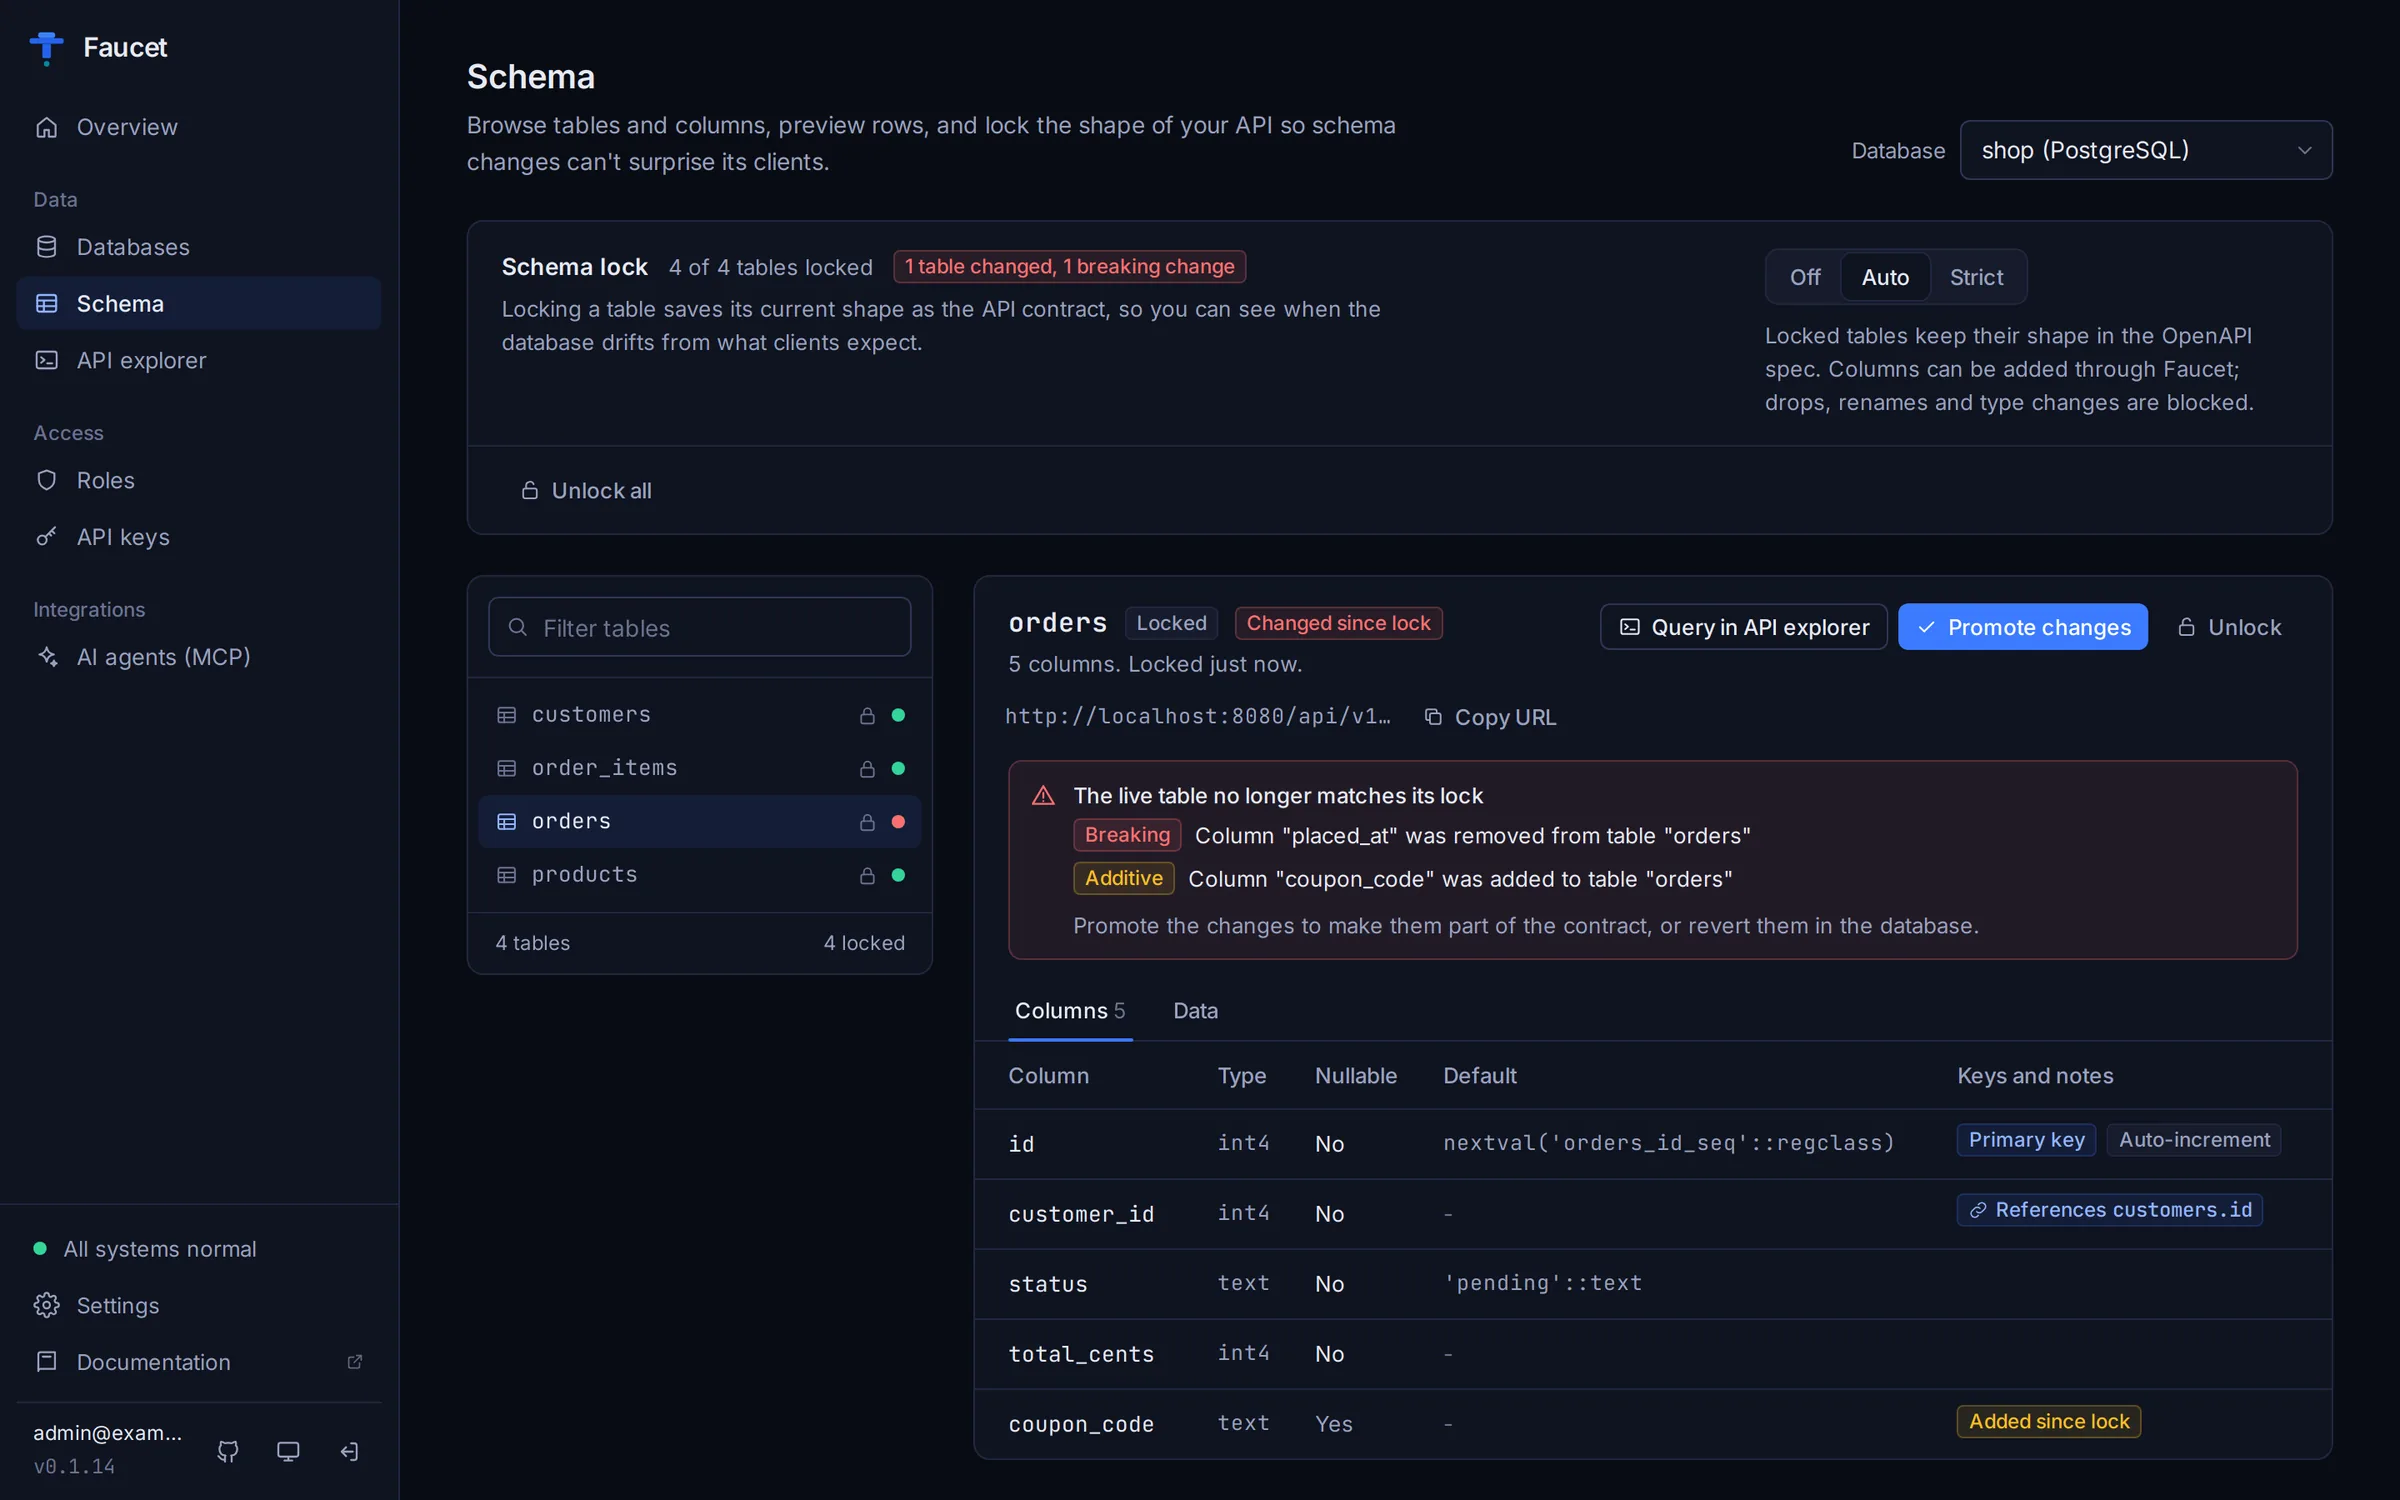This screenshot has height=1500, width=2400.
Task: Switch to the Columns tab
Action: click(1070, 1010)
